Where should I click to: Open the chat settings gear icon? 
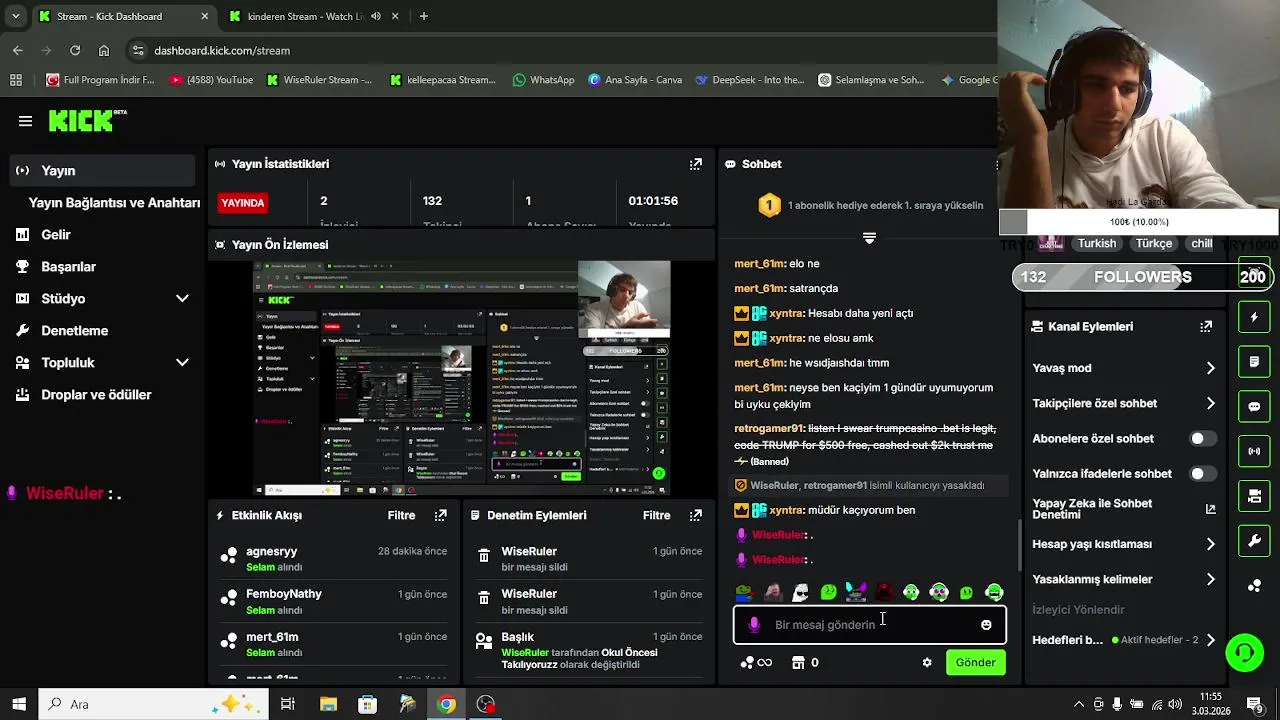click(x=927, y=662)
